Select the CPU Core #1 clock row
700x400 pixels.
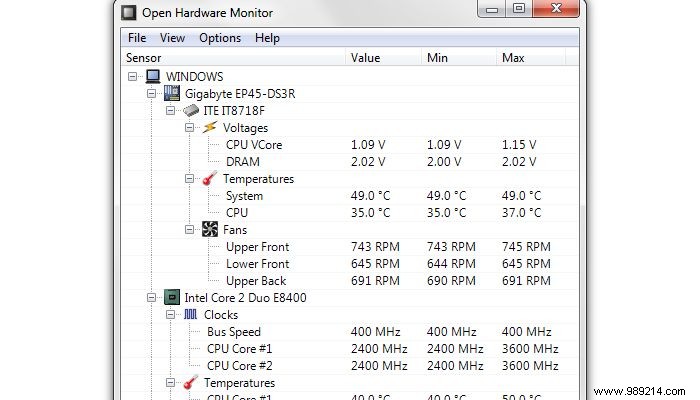coord(350,349)
